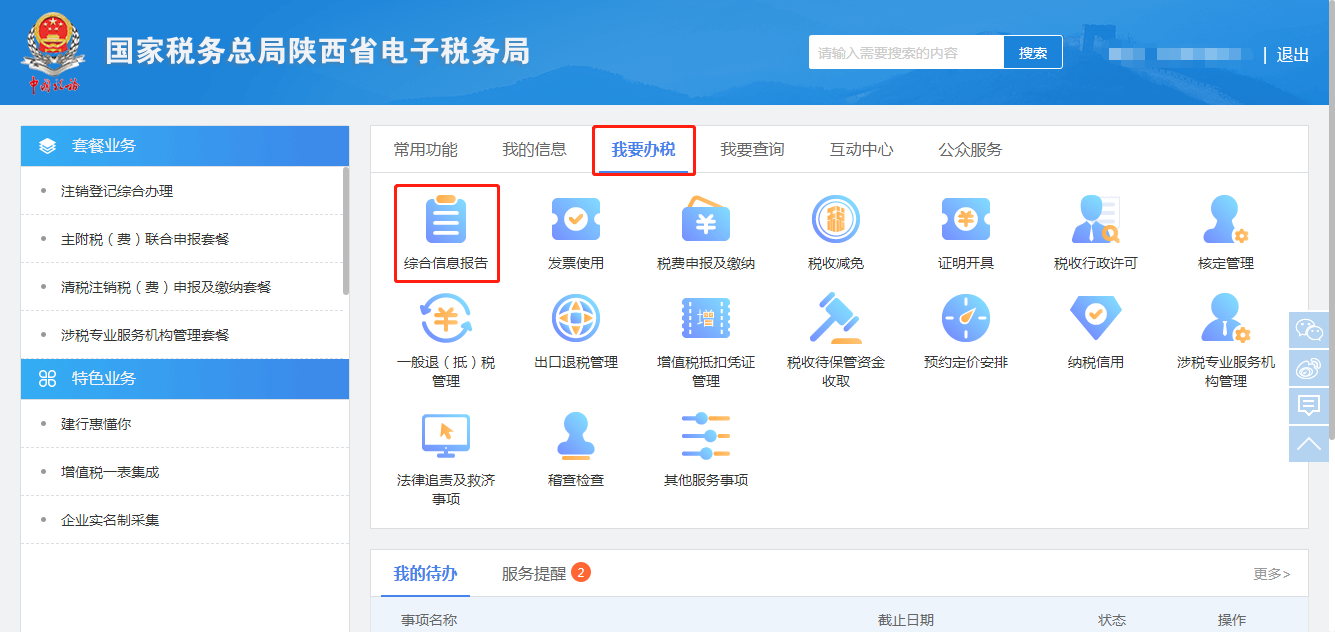Click the 发票使用 ticket icon
The image size is (1335, 632).
click(576, 221)
